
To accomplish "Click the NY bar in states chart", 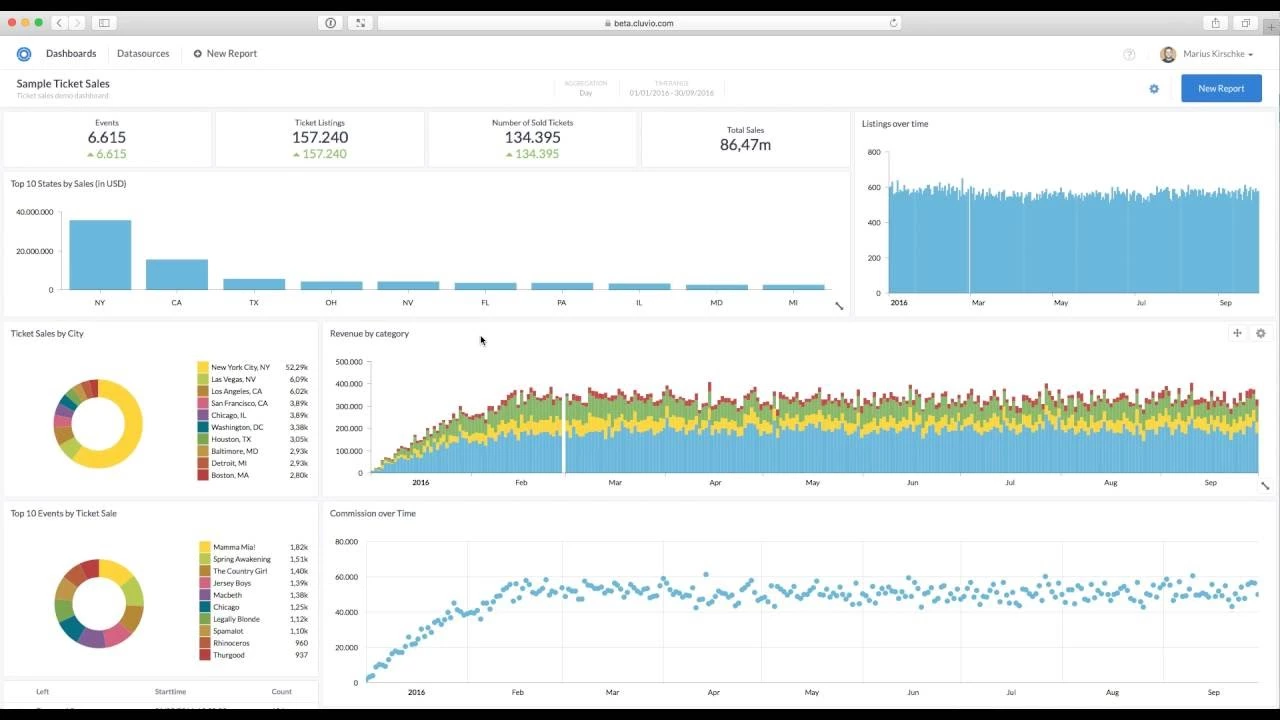I will pos(100,255).
